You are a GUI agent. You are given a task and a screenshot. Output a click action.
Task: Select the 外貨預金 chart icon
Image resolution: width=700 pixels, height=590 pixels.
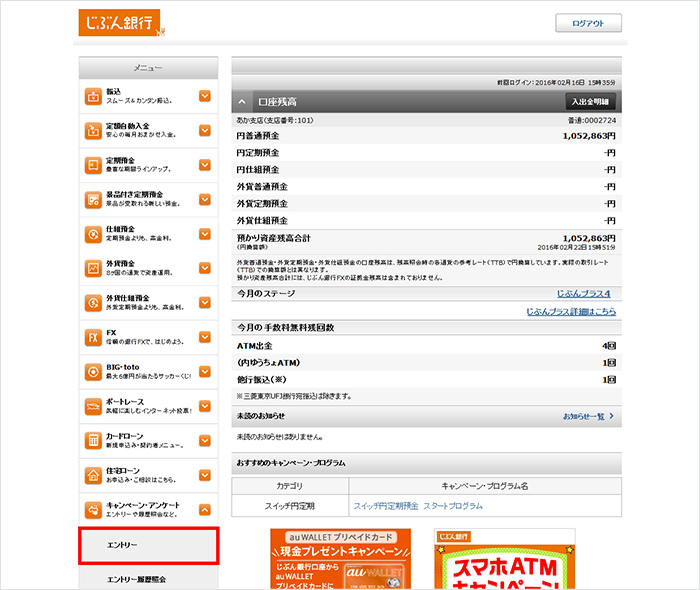[93, 269]
